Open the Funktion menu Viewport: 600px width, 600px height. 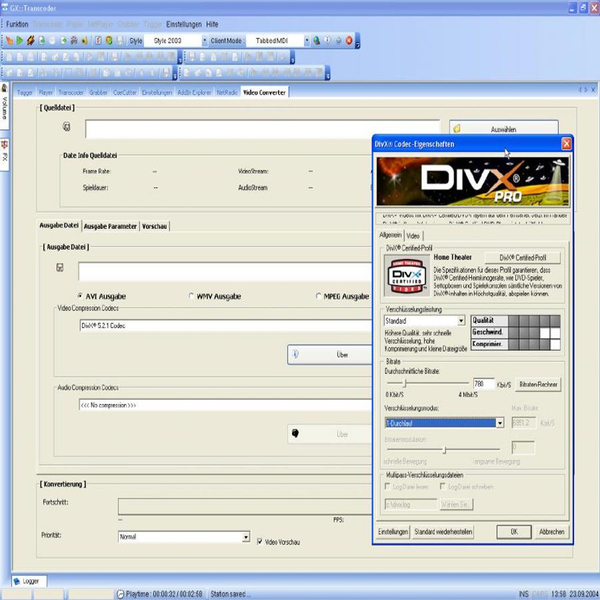pyautogui.click(x=17, y=24)
